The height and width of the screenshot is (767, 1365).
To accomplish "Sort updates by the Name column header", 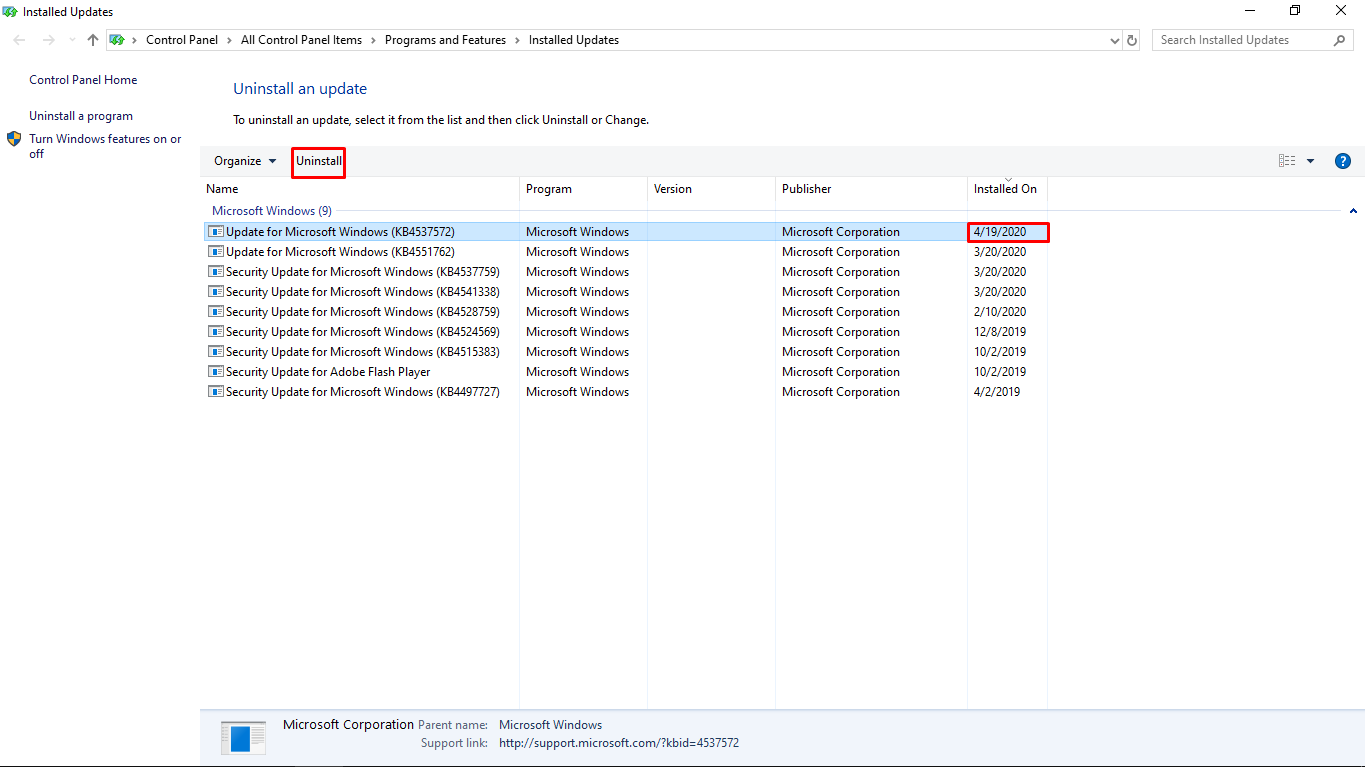I will (x=222, y=189).
